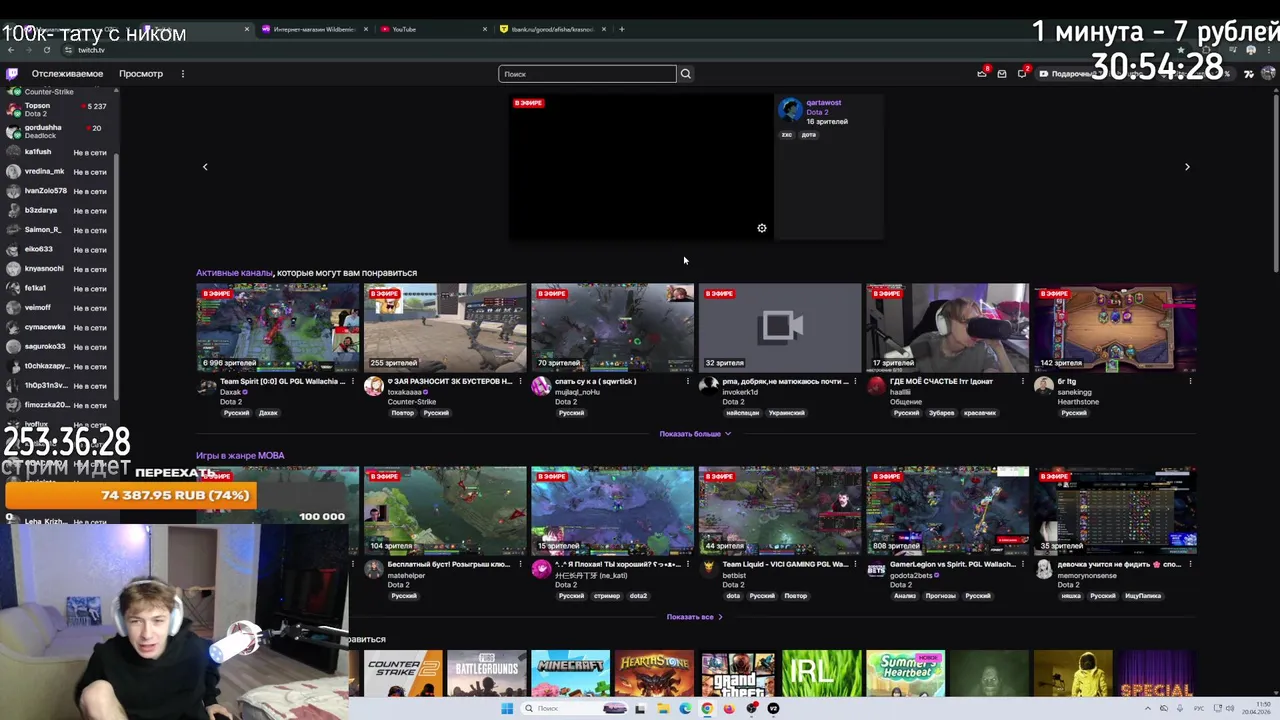The image size is (1280, 720).
Task: Click Показать все under MOBA streams
Action: tap(694, 617)
